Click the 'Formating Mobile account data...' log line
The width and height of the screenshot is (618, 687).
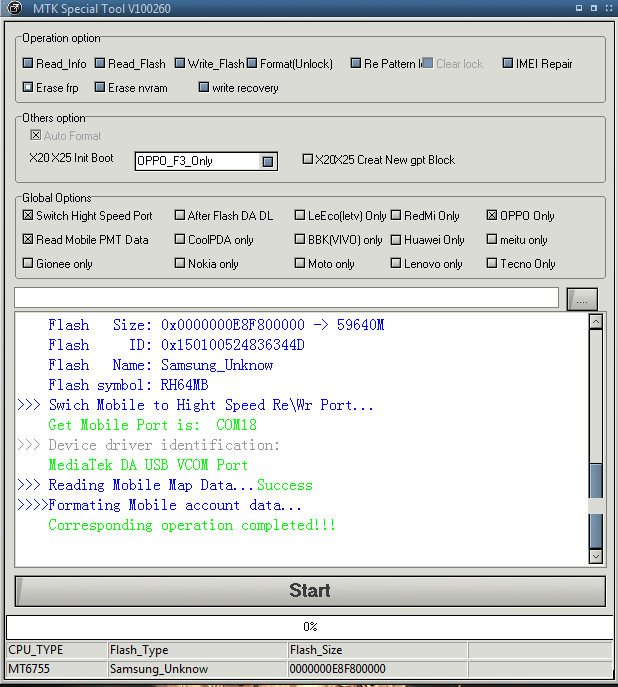(159, 505)
